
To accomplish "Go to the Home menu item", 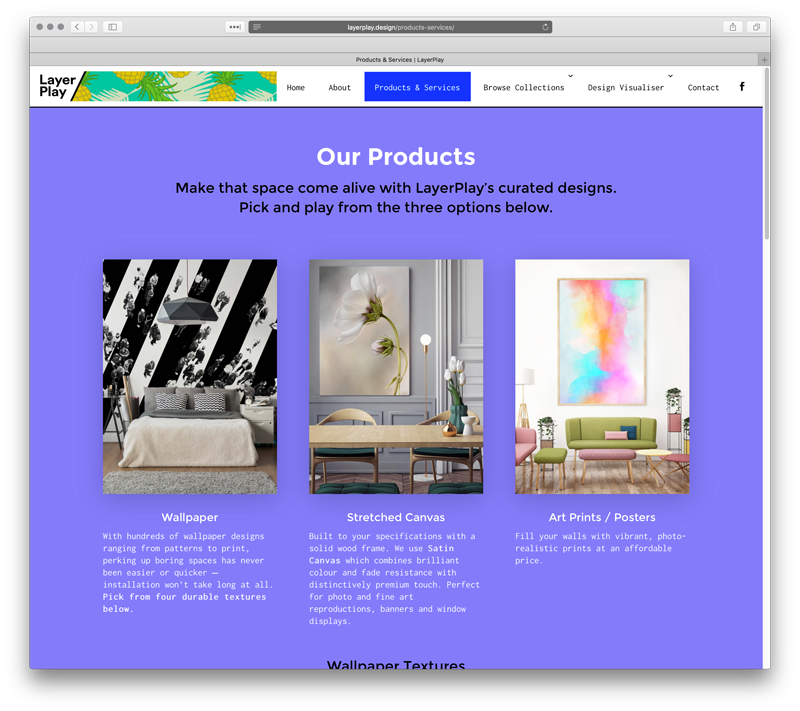I will point(295,87).
